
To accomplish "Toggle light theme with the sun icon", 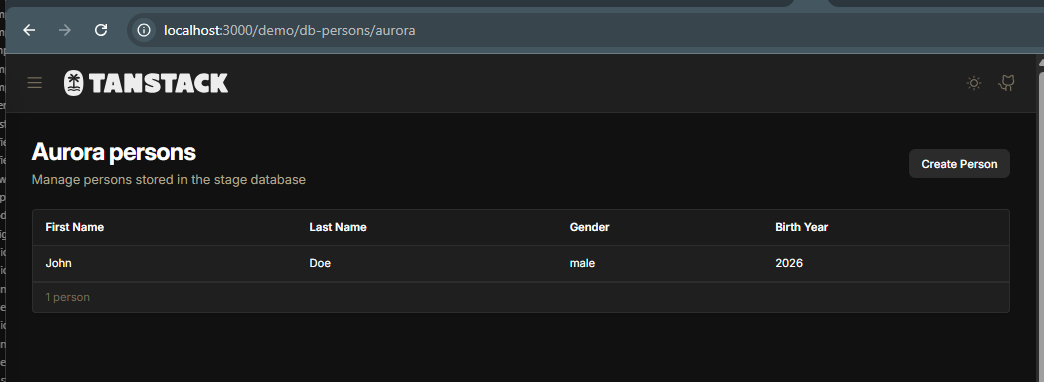I will tap(973, 83).
